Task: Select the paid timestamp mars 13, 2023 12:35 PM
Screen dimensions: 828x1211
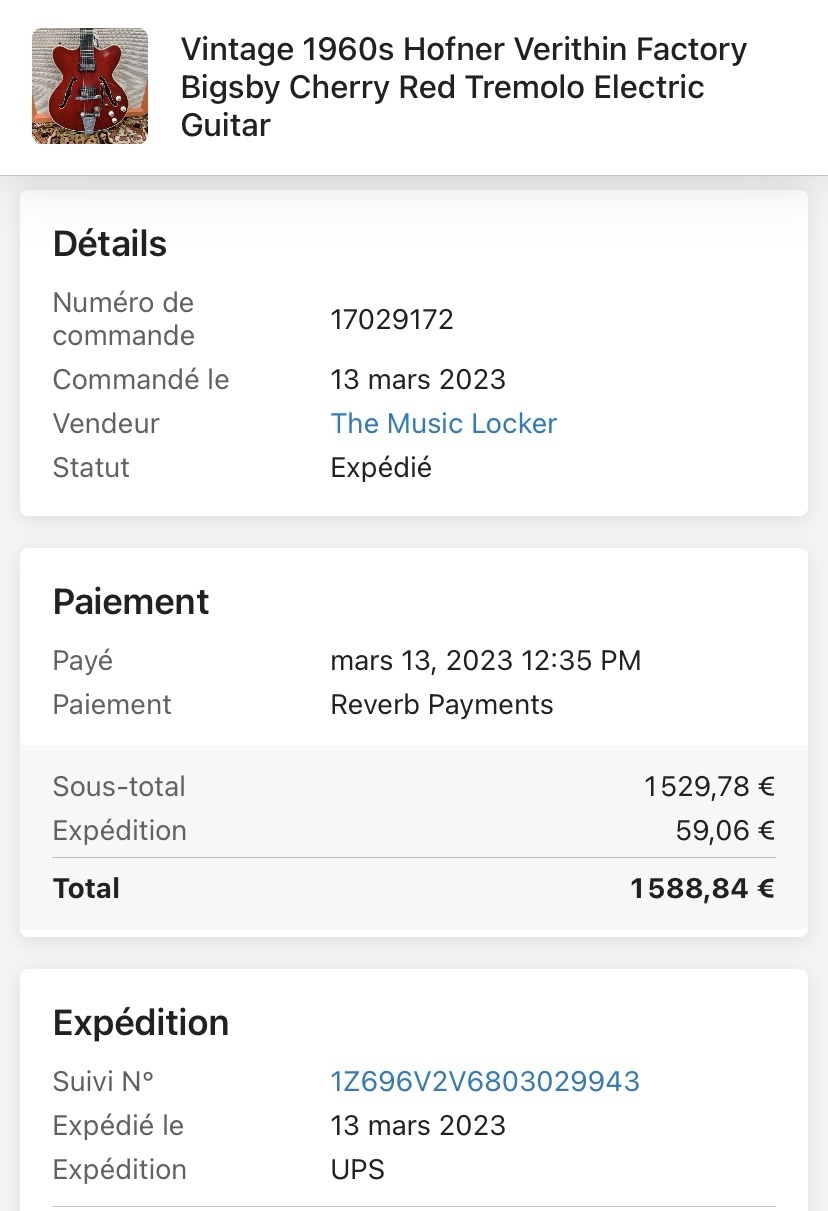Action: coord(485,661)
